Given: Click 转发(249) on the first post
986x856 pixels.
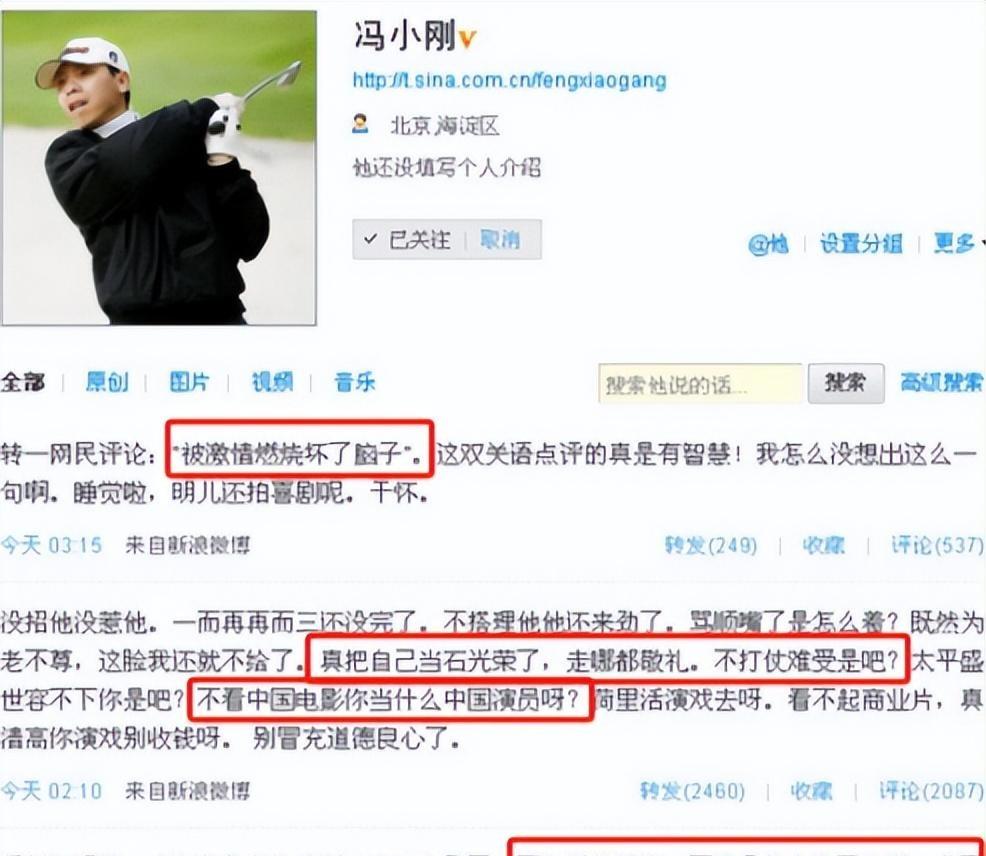Looking at the screenshot, I should 711,545.
